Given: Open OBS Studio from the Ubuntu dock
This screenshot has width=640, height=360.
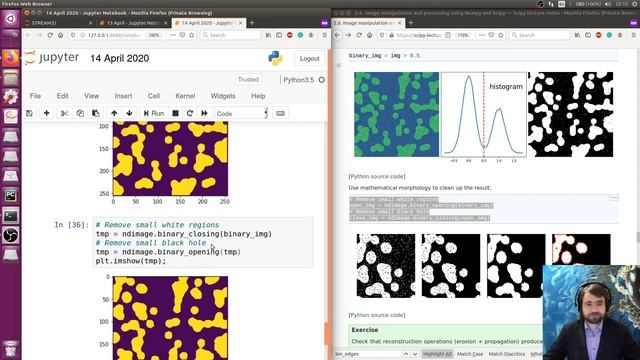Looking at the screenshot, I should tap(11, 235).
